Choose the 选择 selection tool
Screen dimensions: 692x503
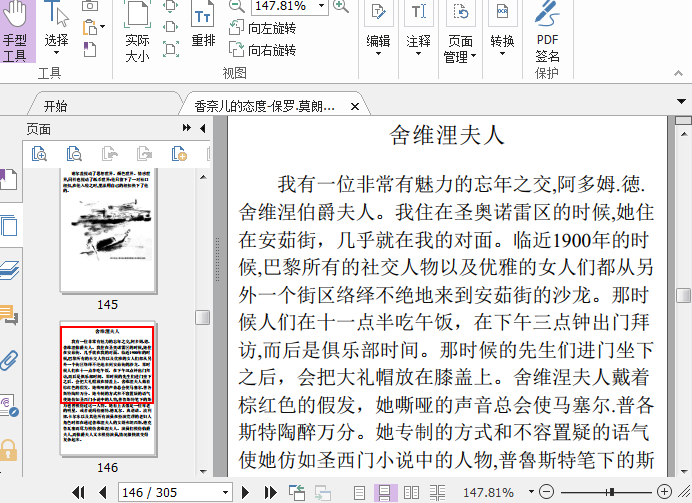56,29
